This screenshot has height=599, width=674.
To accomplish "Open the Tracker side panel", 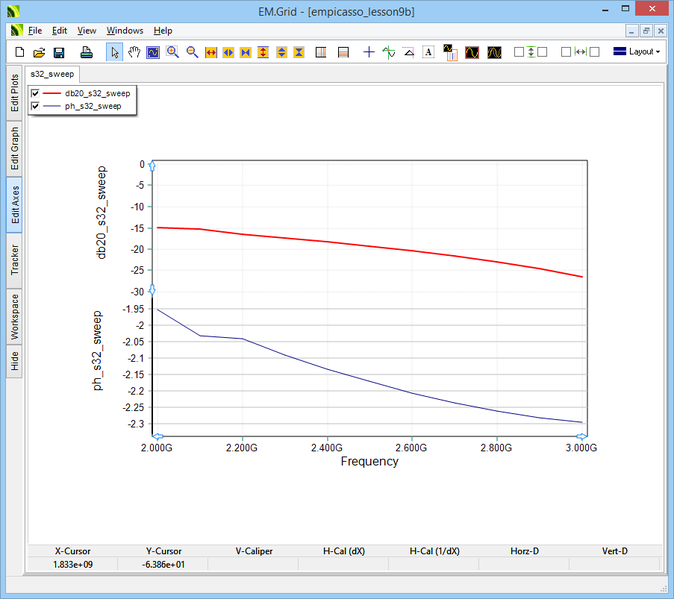I will pyautogui.click(x=14, y=259).
